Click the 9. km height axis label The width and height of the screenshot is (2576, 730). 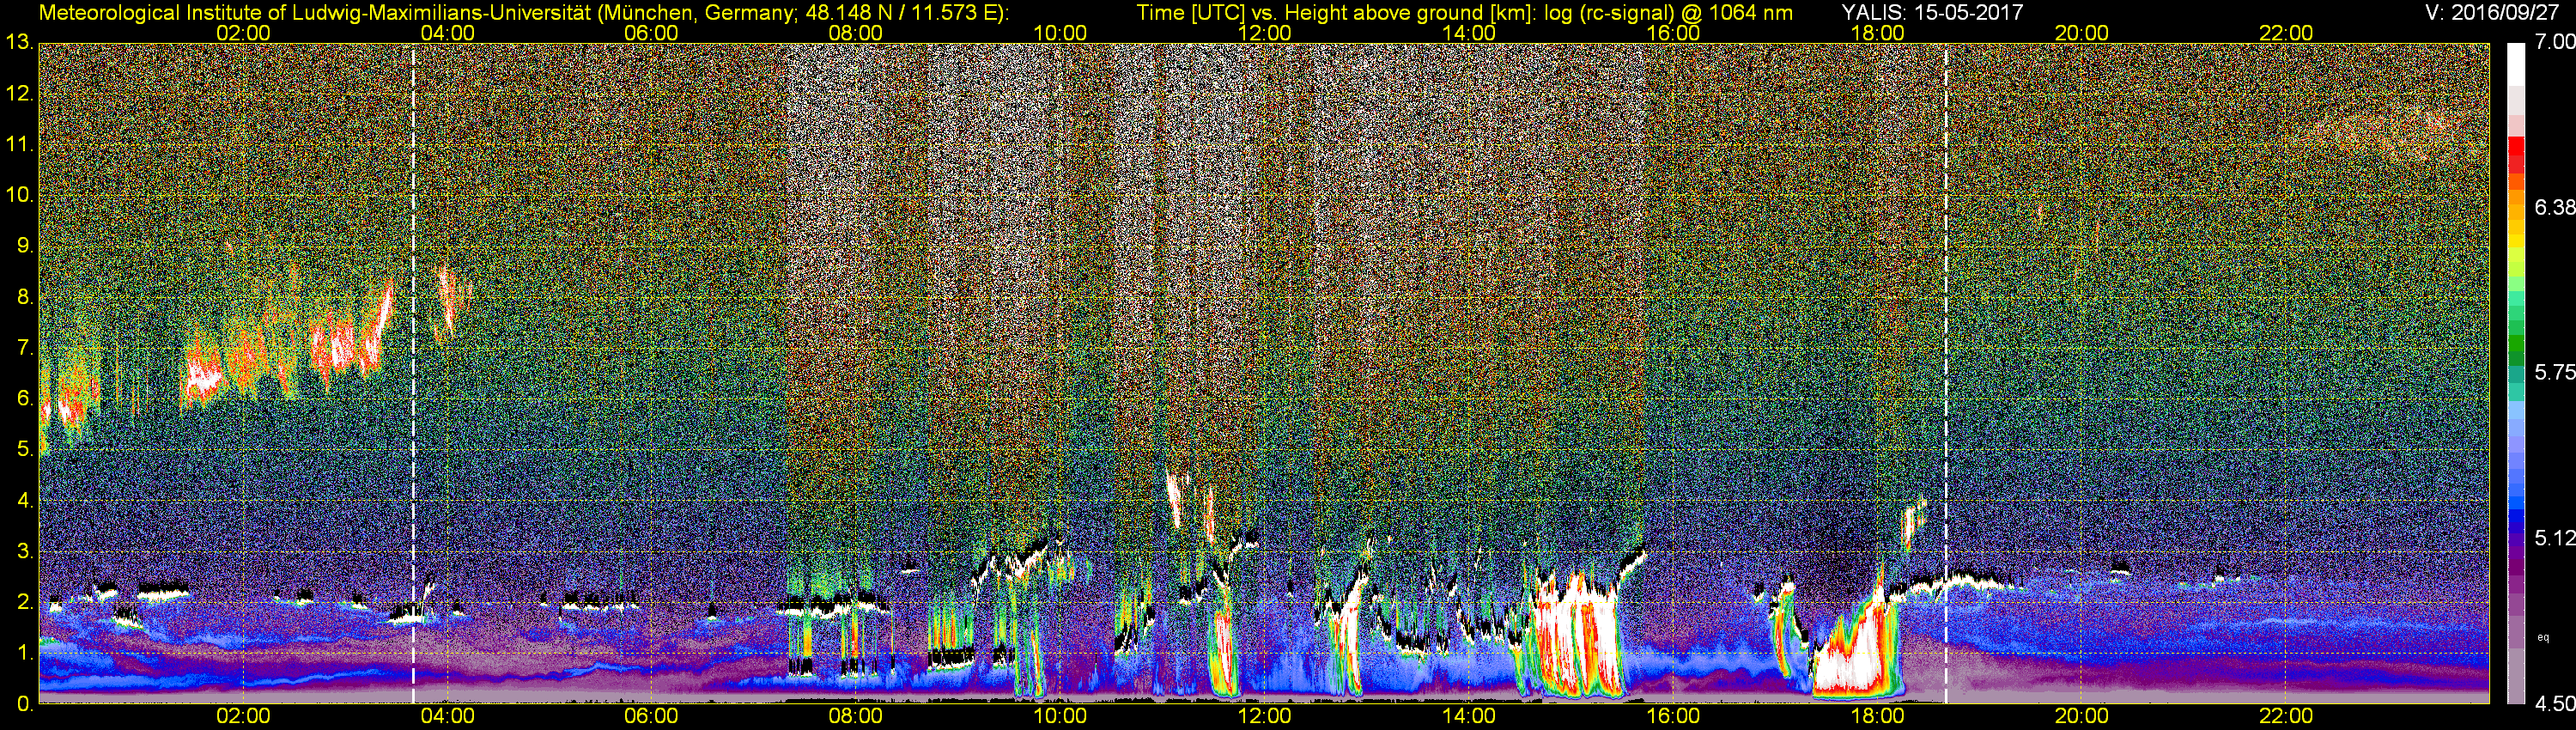click(24, 245)
